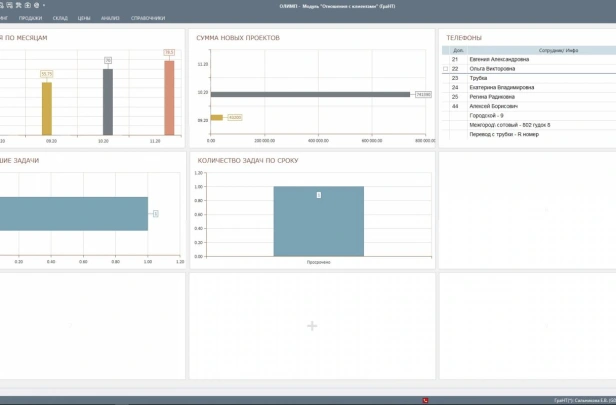Viewport: 616px width, 405px height.
Task: Click the orange 11.20 column in monthly chart
Action: pyautogui.click(x=169, y=98)
